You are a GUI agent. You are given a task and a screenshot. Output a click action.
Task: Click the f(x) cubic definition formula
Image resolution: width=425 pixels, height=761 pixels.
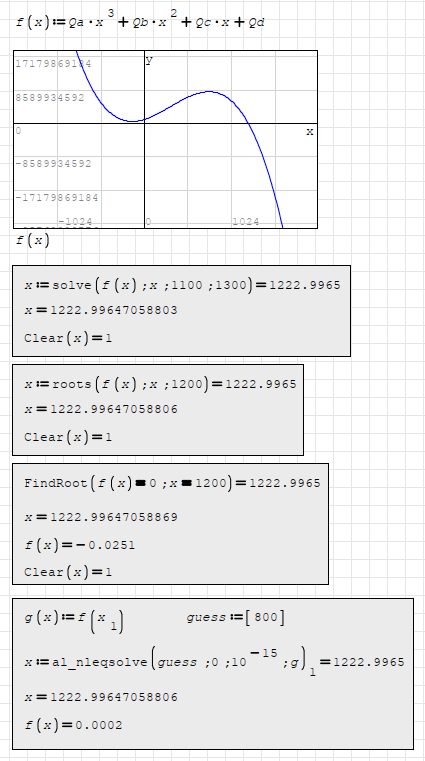tap(140, 22)
